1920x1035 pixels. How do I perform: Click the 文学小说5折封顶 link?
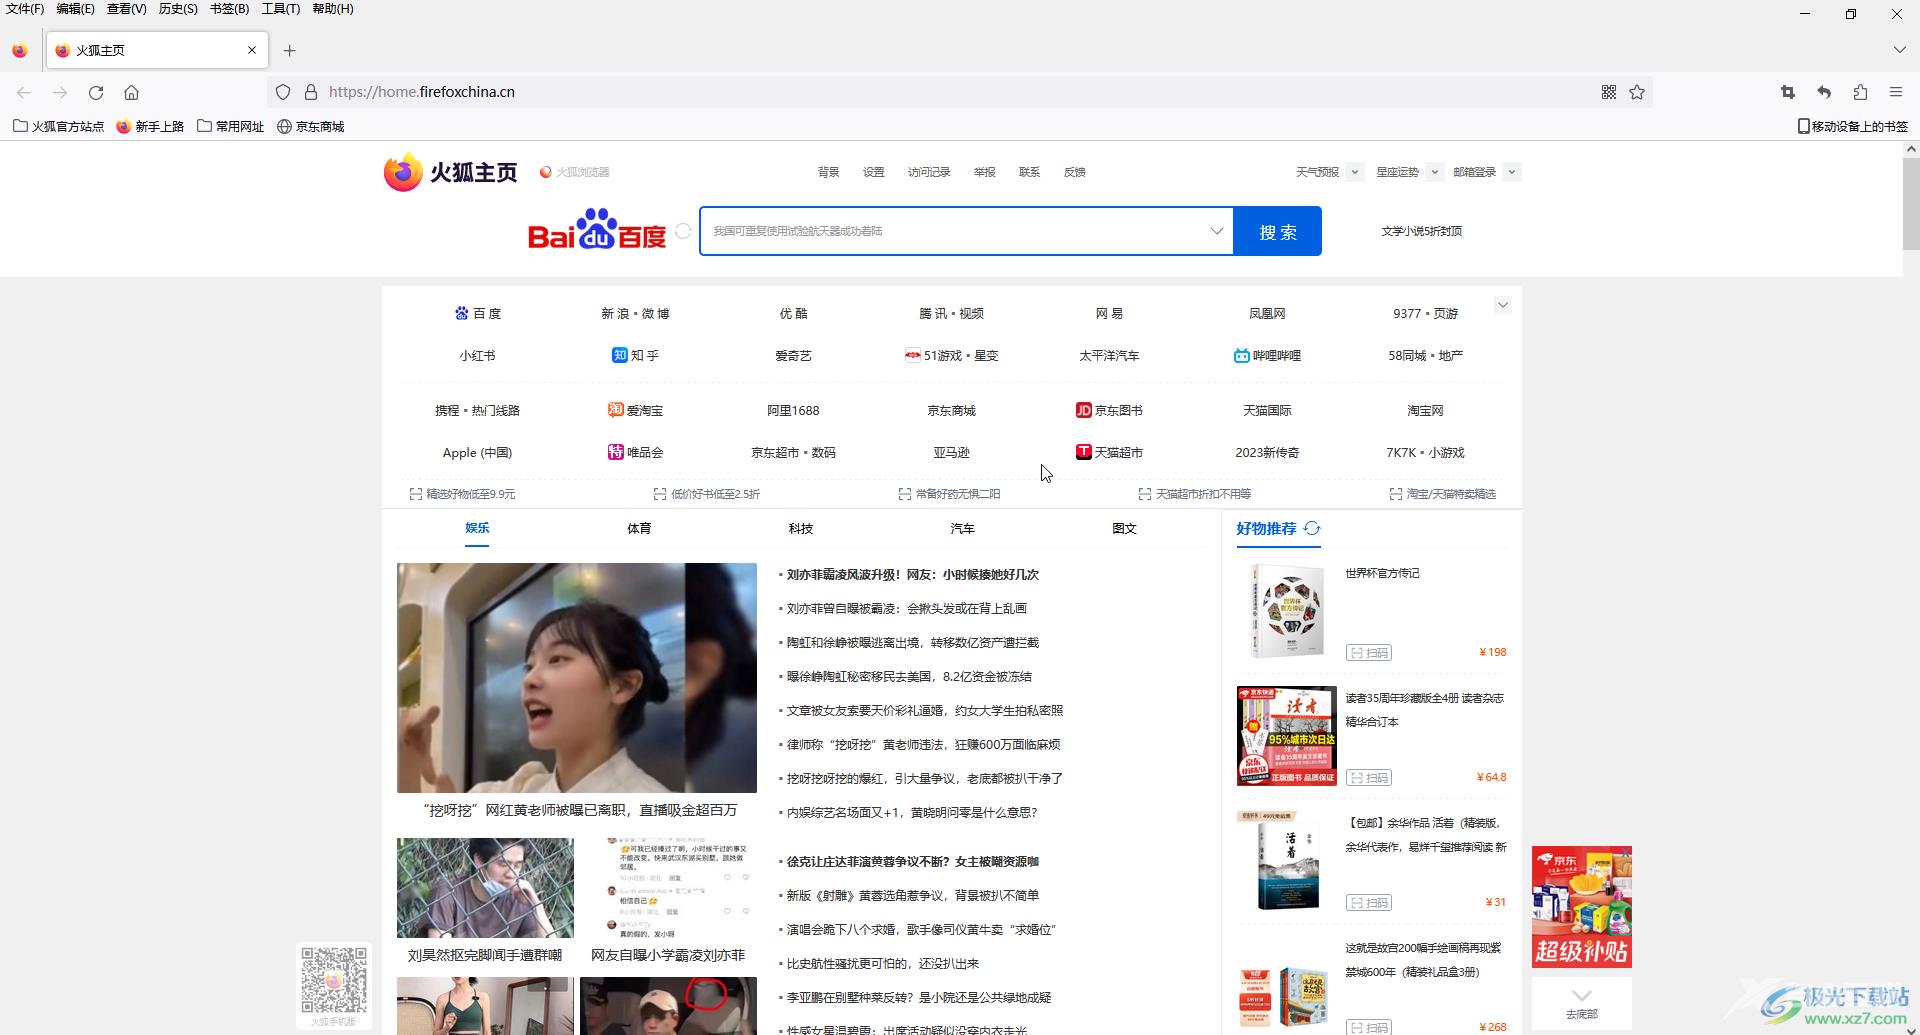1421,231
